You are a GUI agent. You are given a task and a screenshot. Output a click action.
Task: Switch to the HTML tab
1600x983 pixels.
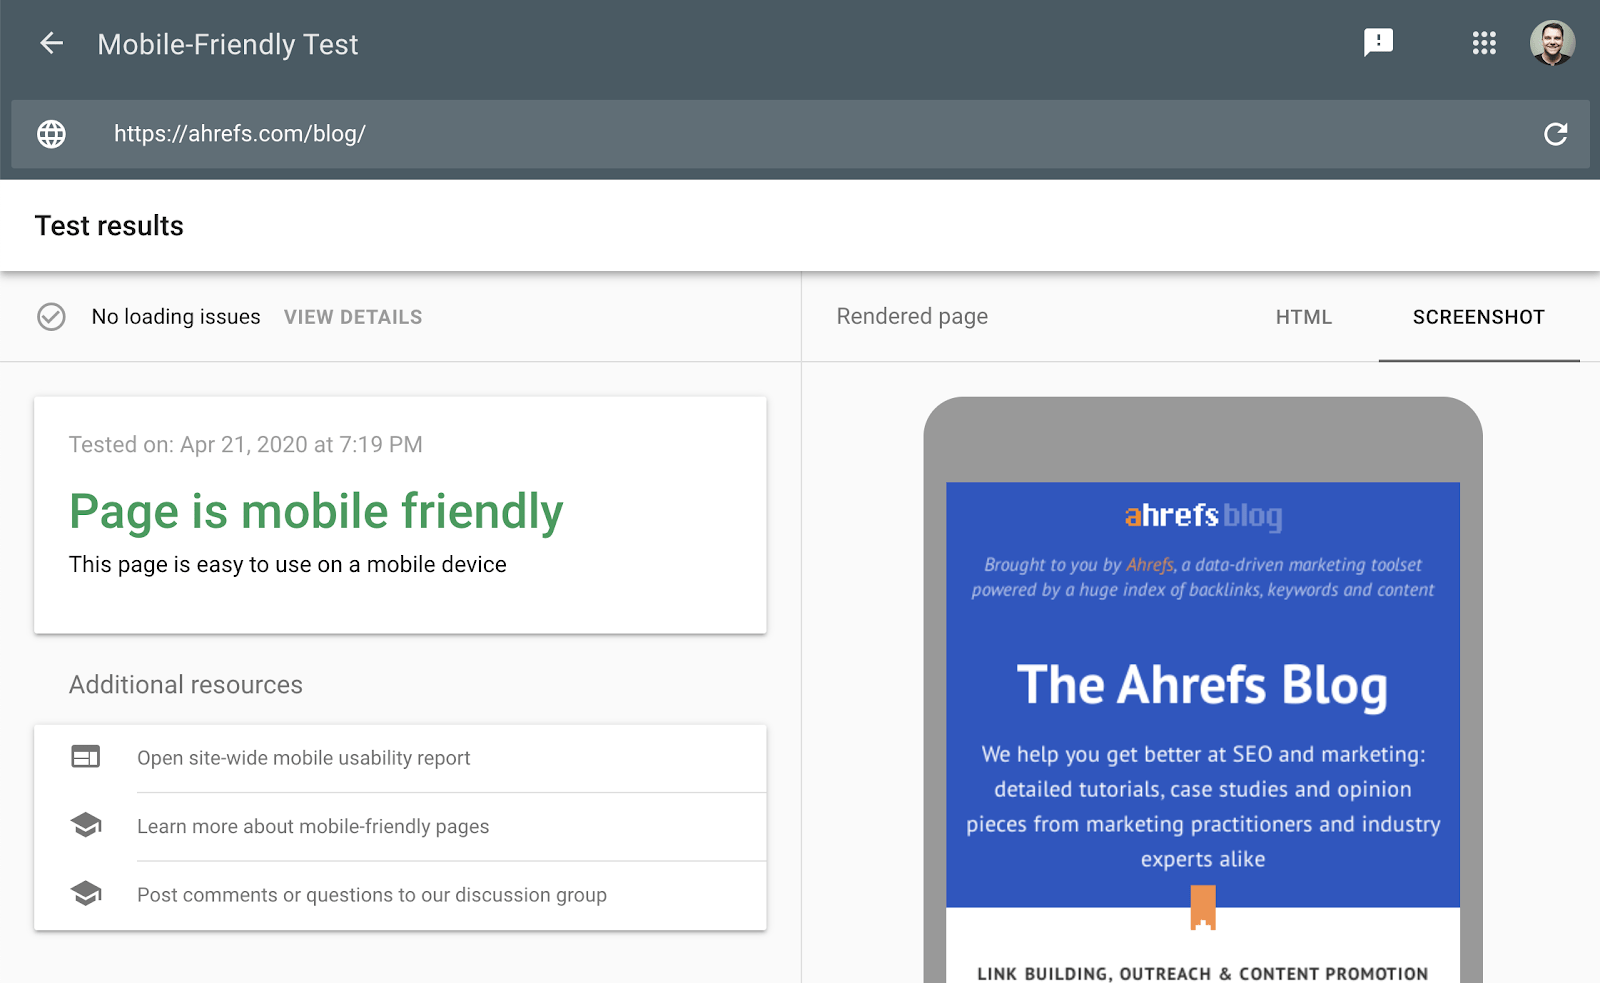1303,317
